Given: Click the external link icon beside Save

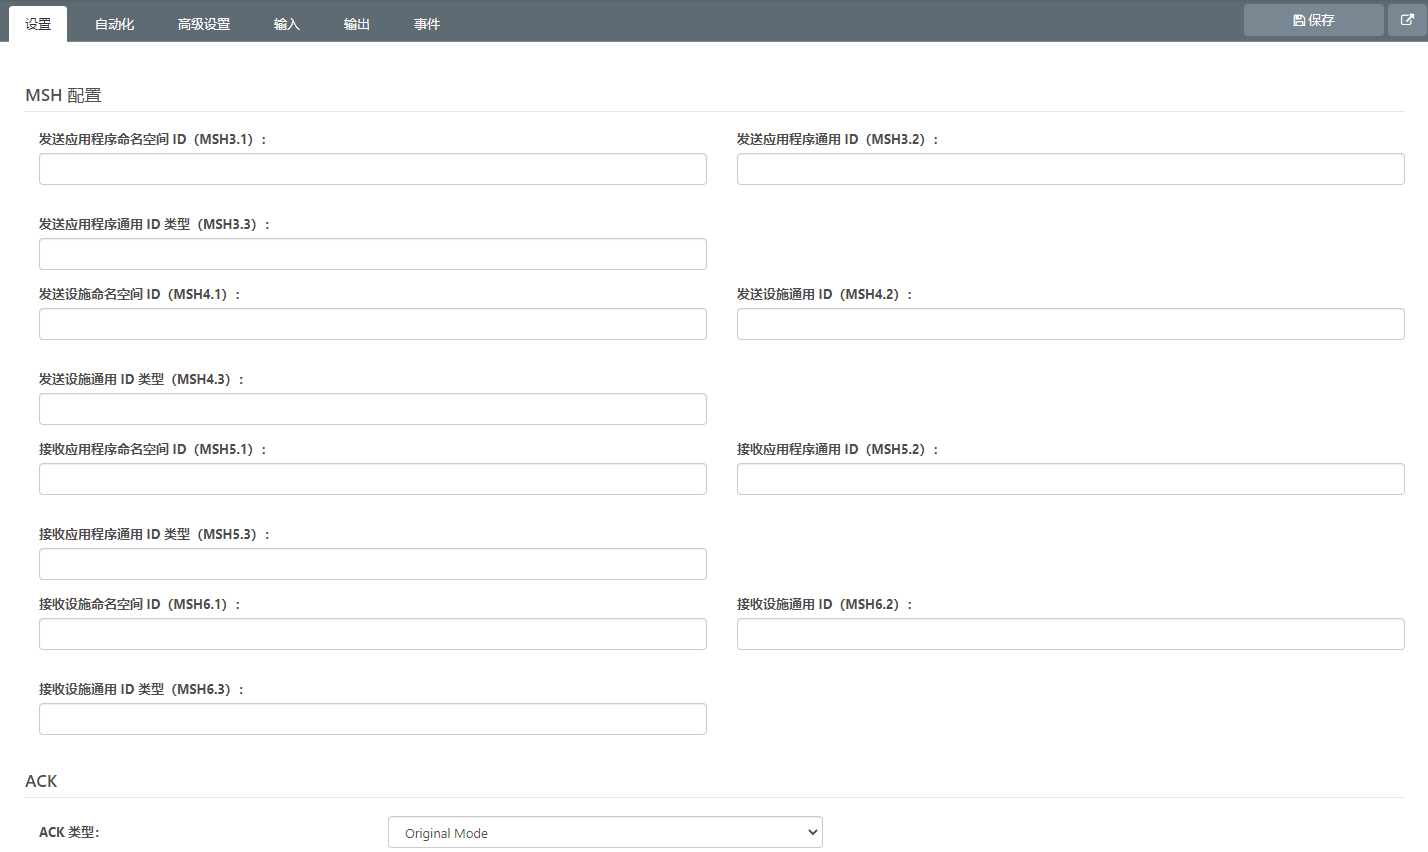Looking at the screenshot, I should coord(1407,20).
